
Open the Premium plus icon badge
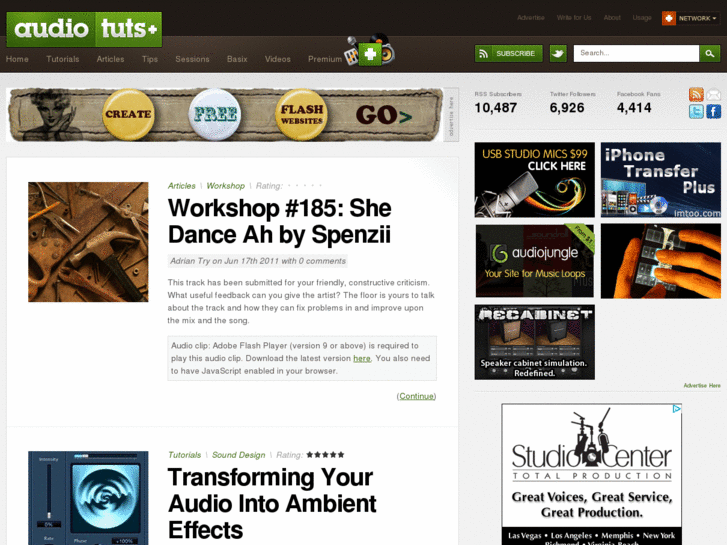click(x=370, y=51)
